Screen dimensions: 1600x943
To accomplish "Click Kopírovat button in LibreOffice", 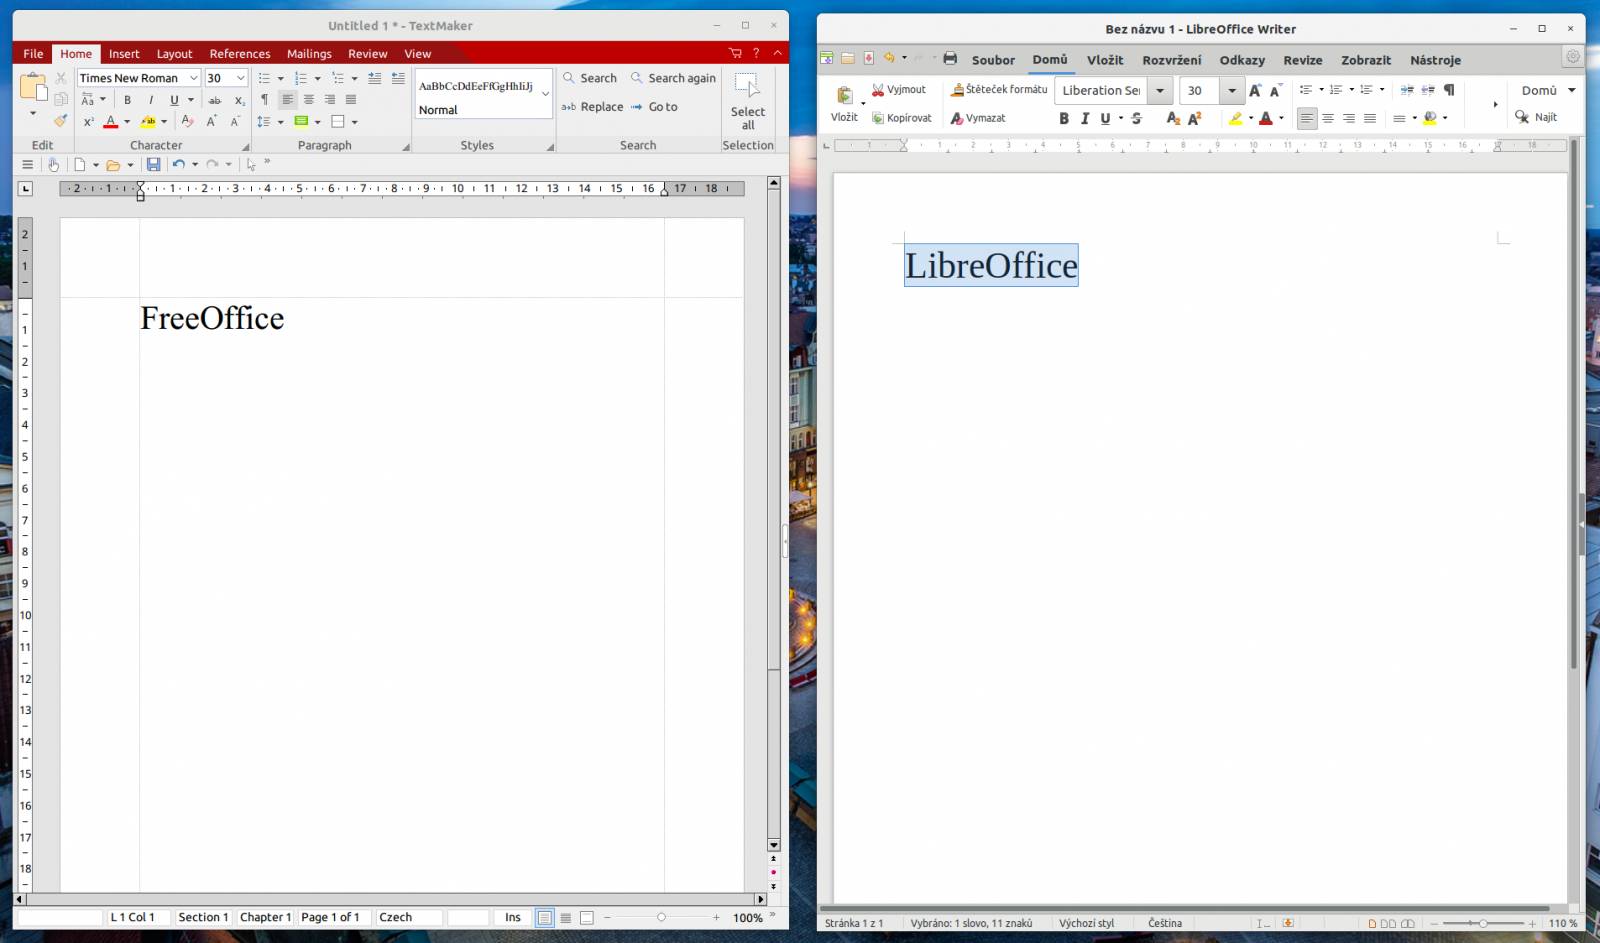I will (x=901, y=118).
